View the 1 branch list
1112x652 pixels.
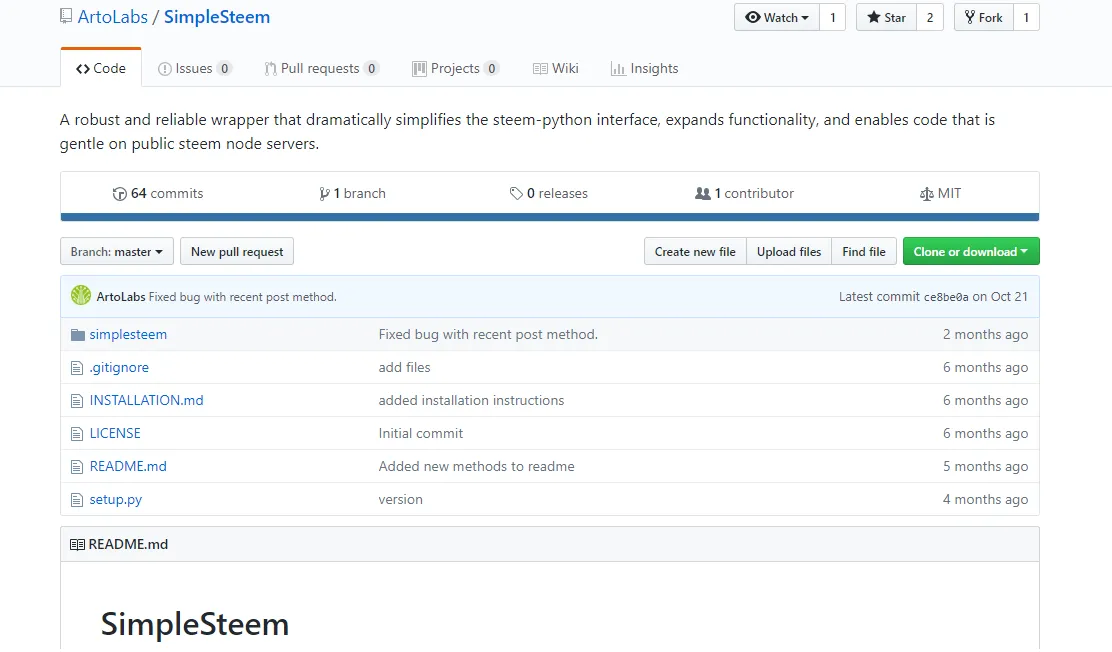click(x=352, y=193)
